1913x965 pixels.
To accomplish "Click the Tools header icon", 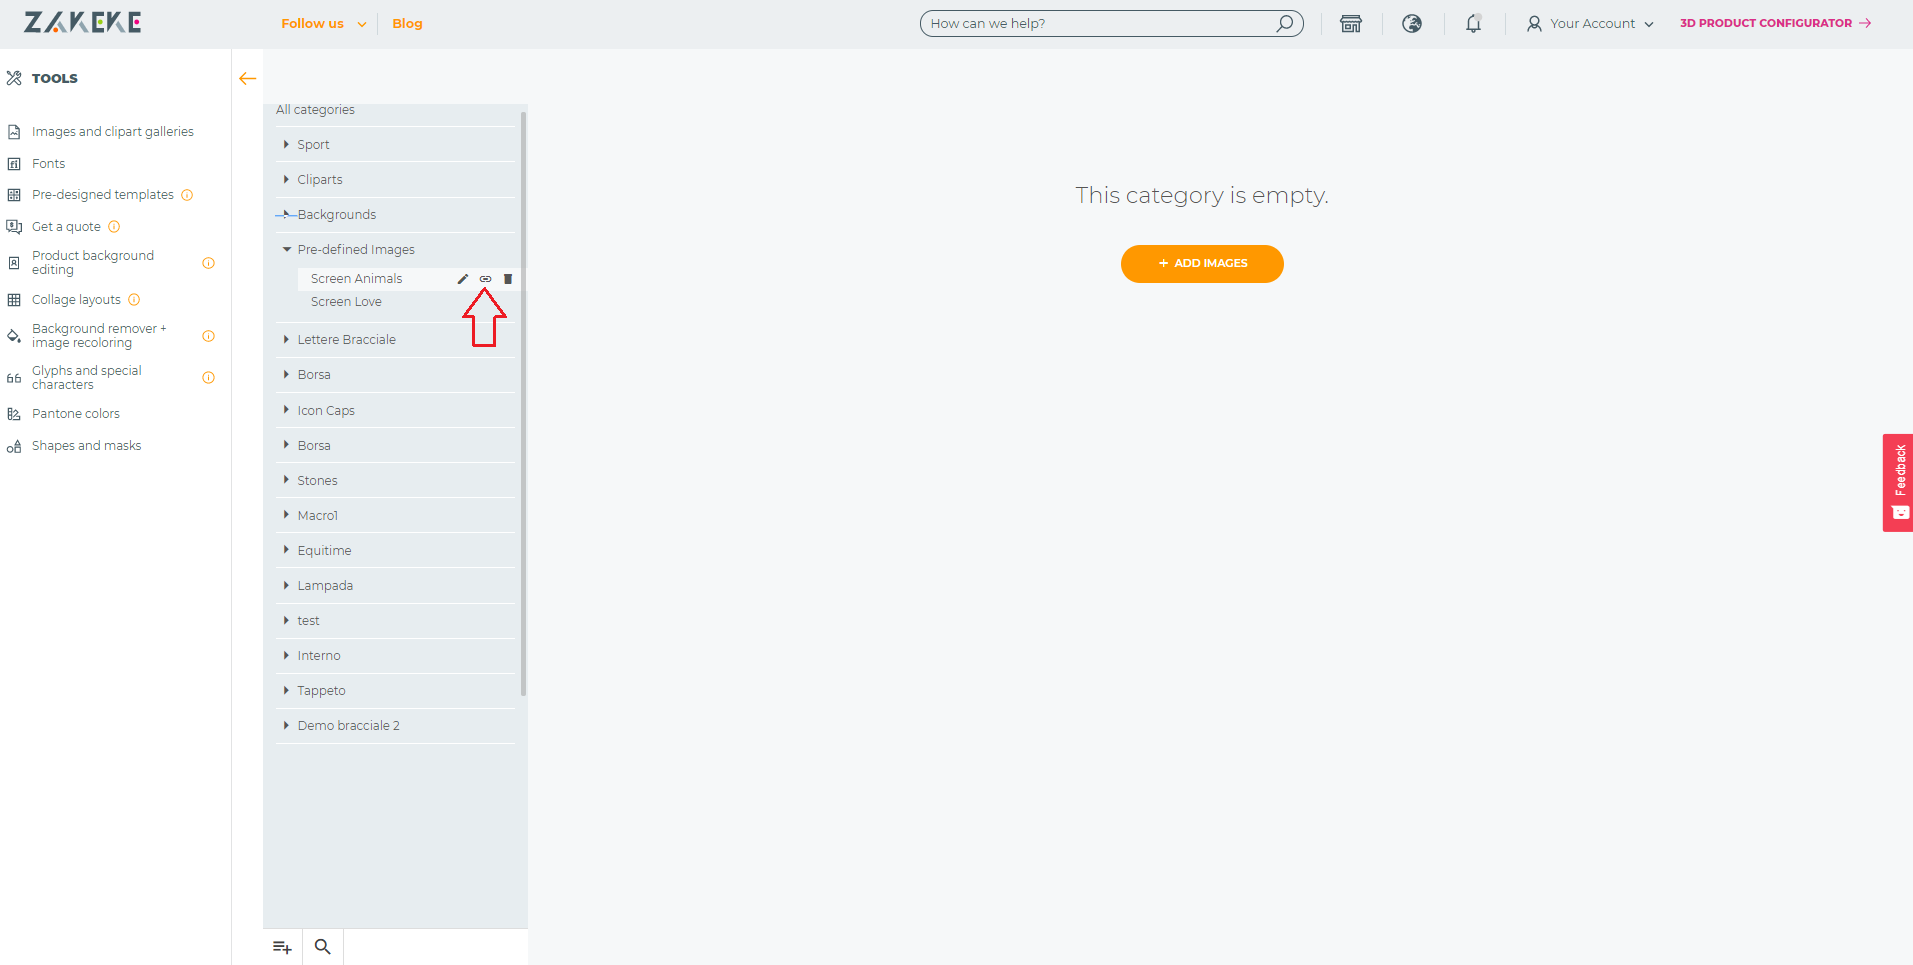I will click(x=14, y=78).
